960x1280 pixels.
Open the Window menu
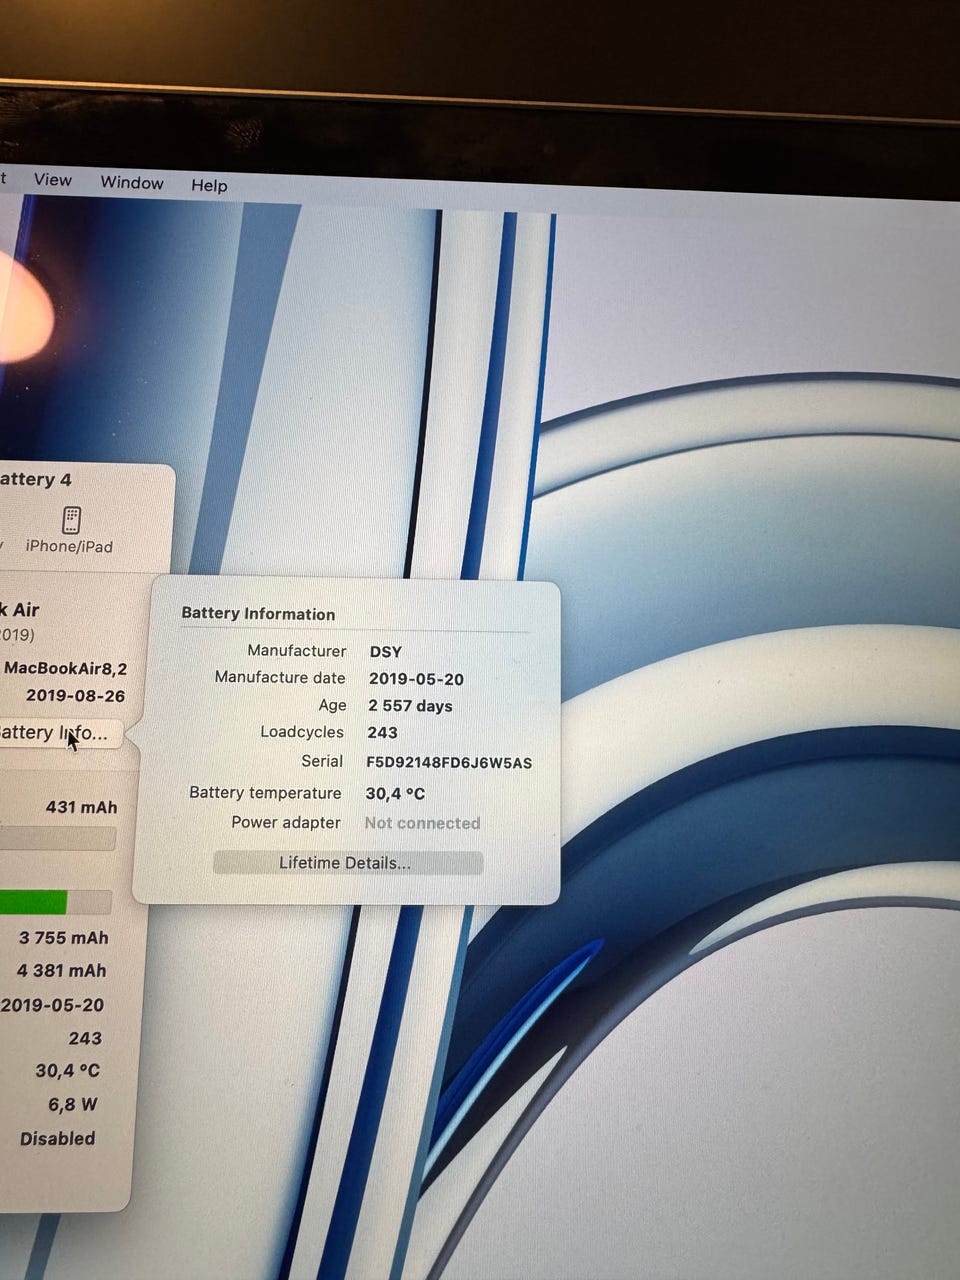132,183
